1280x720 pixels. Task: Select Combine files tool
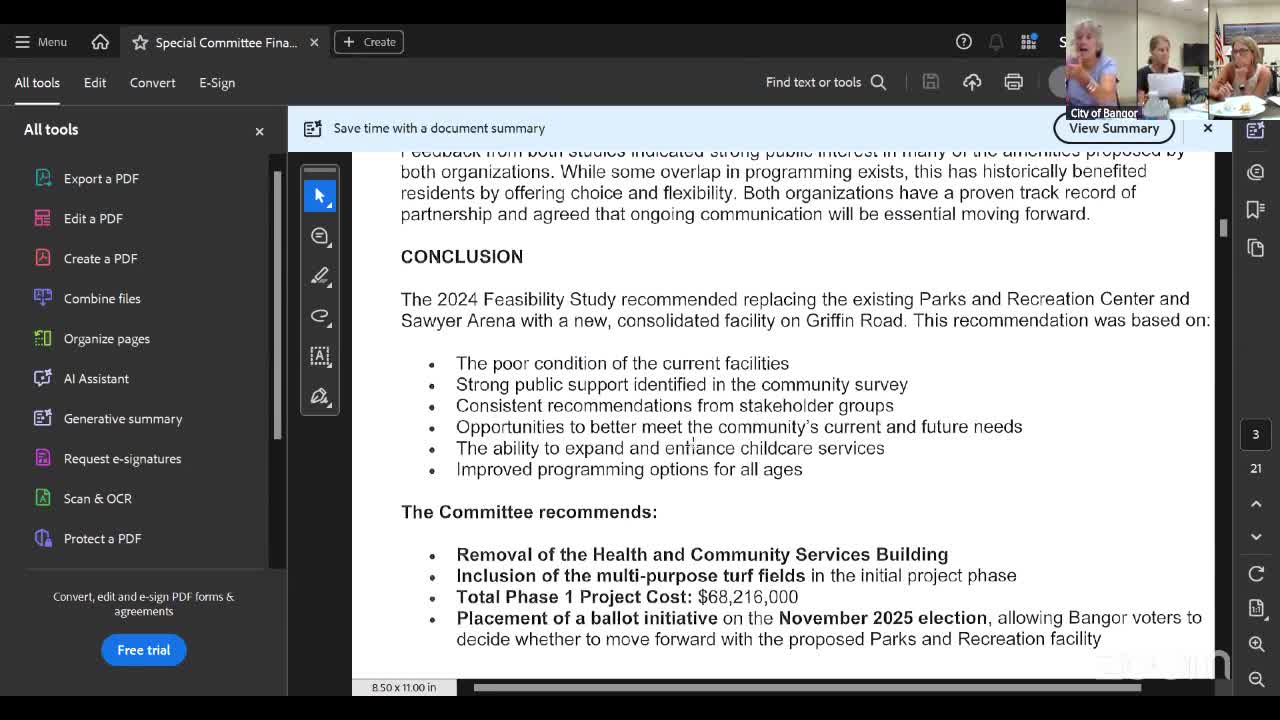click(102, 298)
